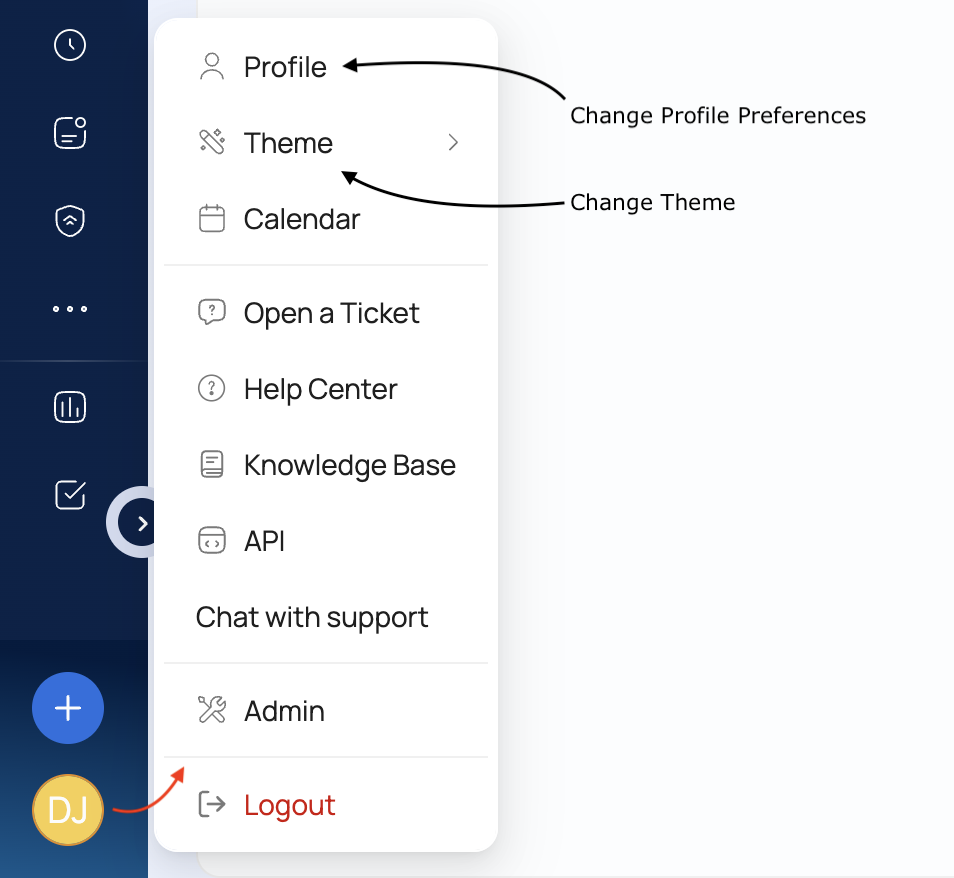Expand the Theme submenu chevron
This screenshot has height=878, width=954.
453,143
